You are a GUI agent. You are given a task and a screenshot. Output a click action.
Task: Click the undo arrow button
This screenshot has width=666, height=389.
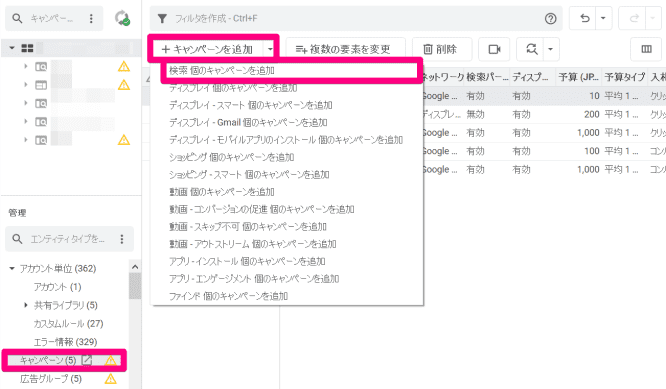point(584,18)
